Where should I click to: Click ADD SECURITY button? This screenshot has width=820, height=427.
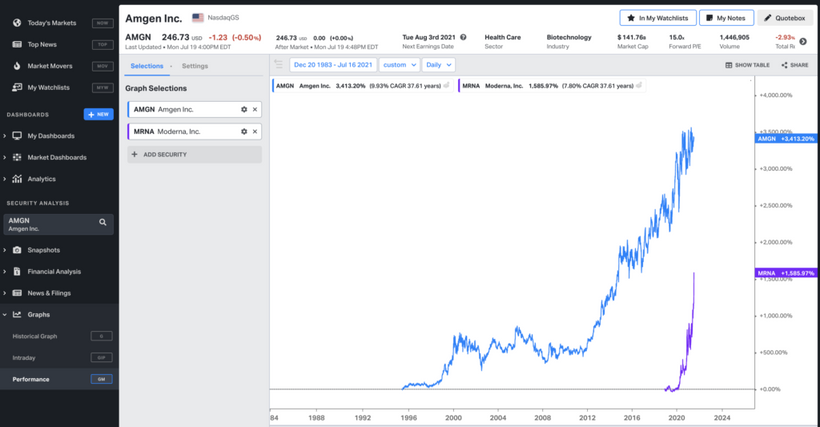pos(195,155)
